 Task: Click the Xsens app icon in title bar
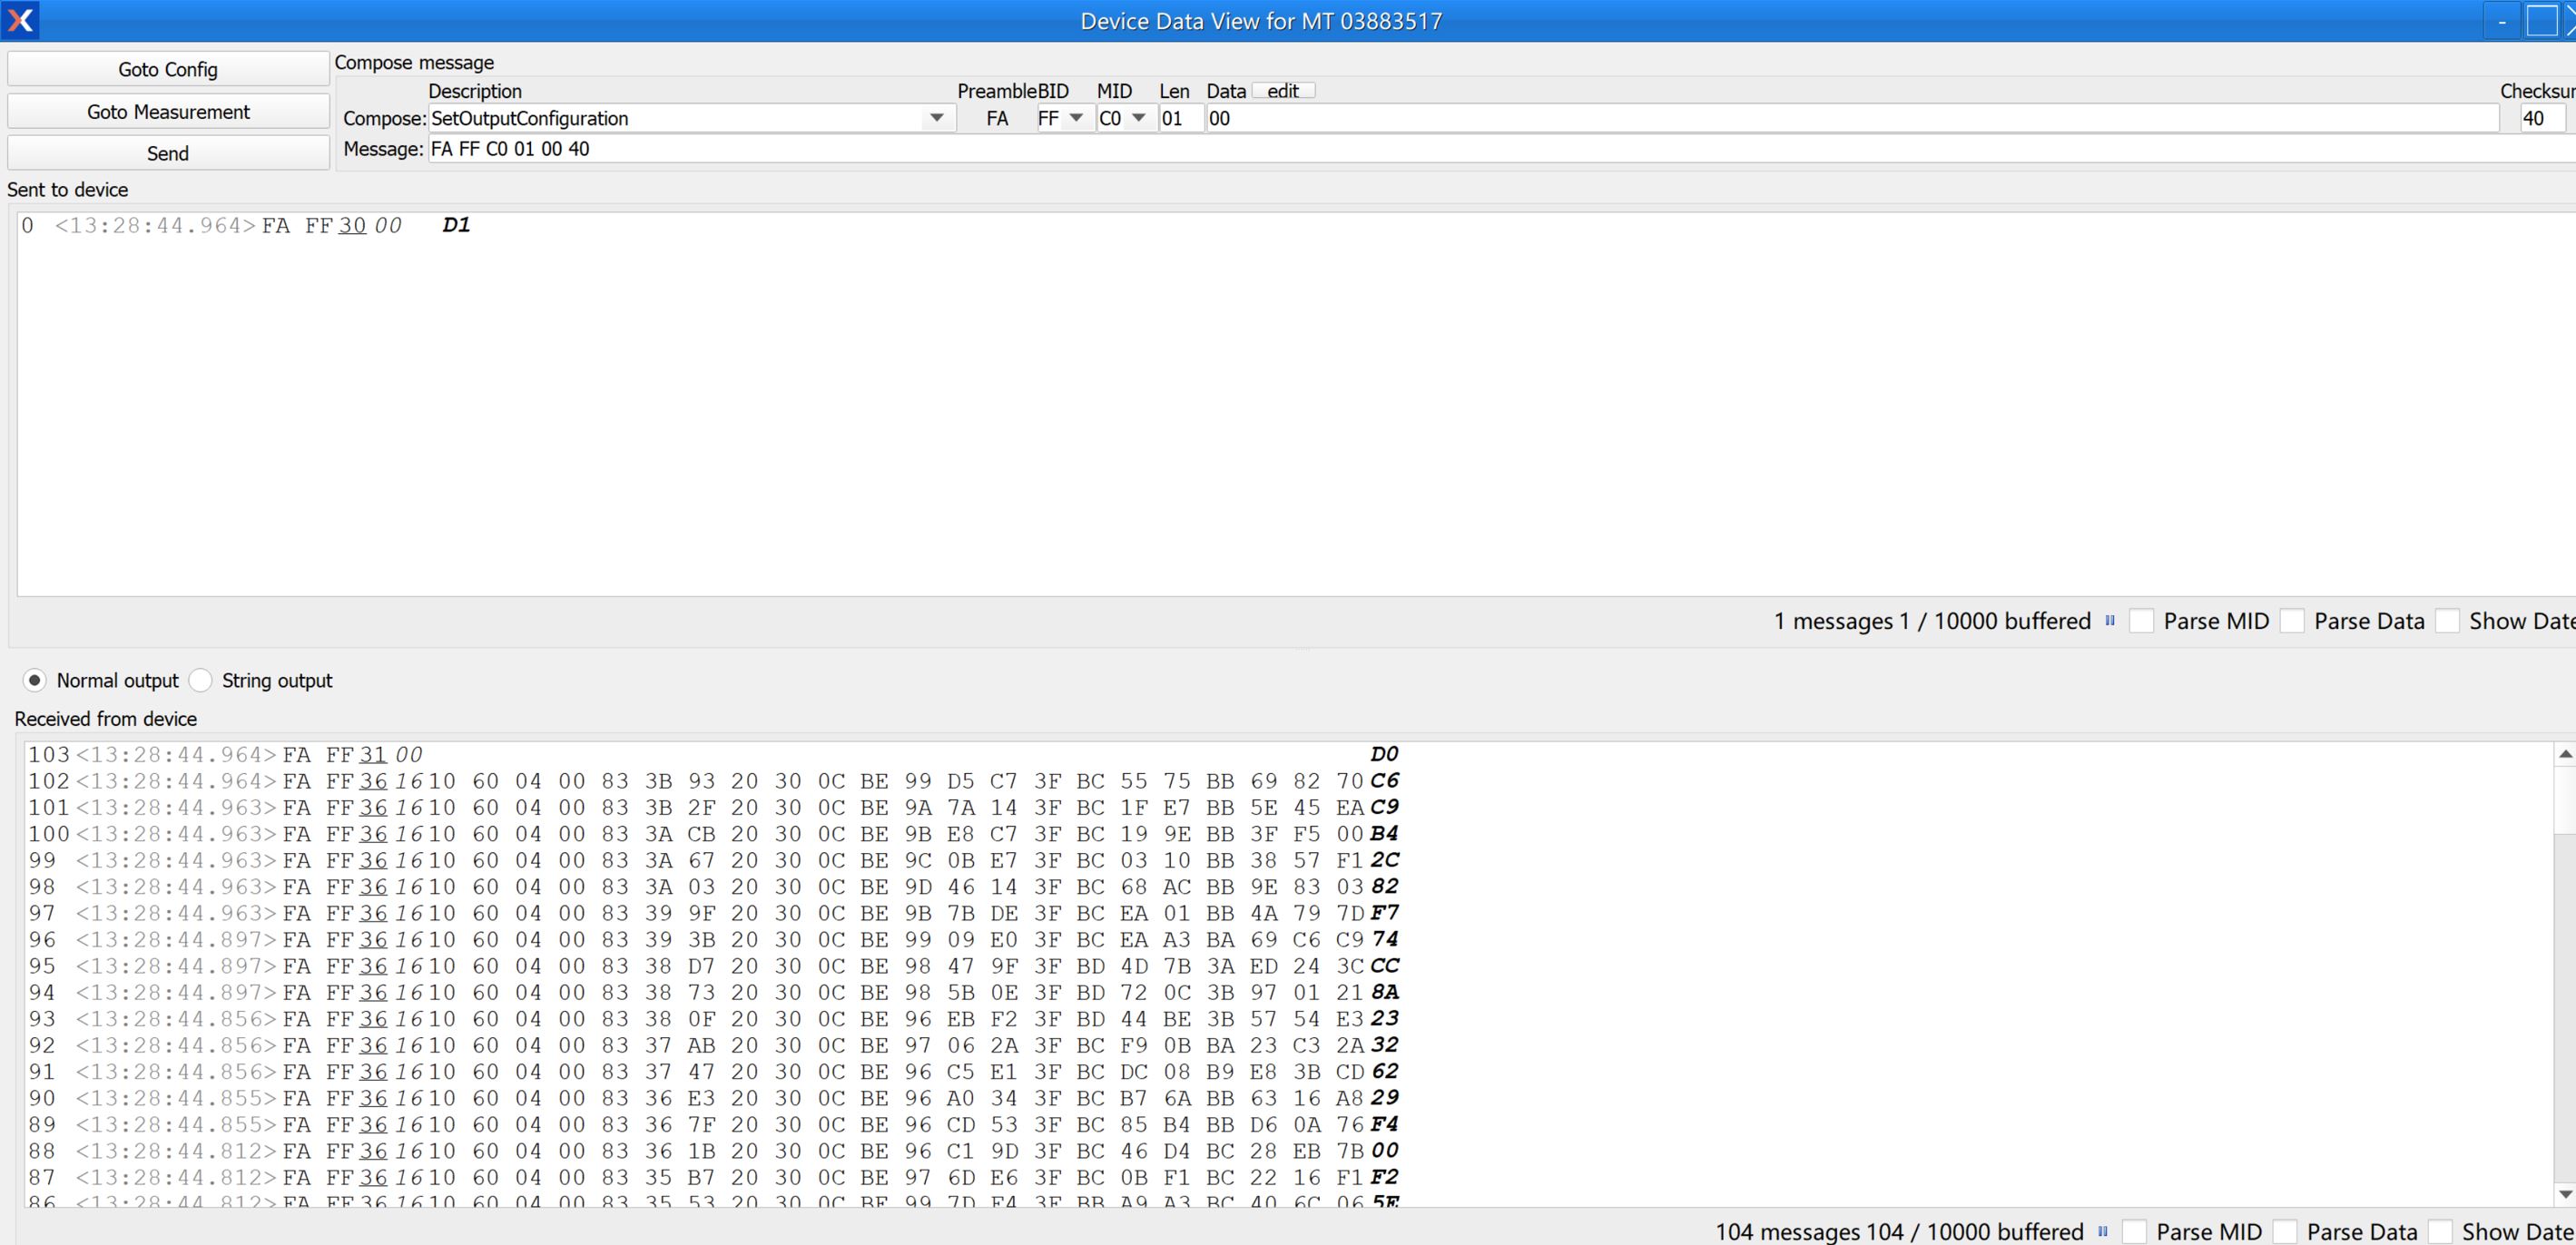tap(20, 20)
